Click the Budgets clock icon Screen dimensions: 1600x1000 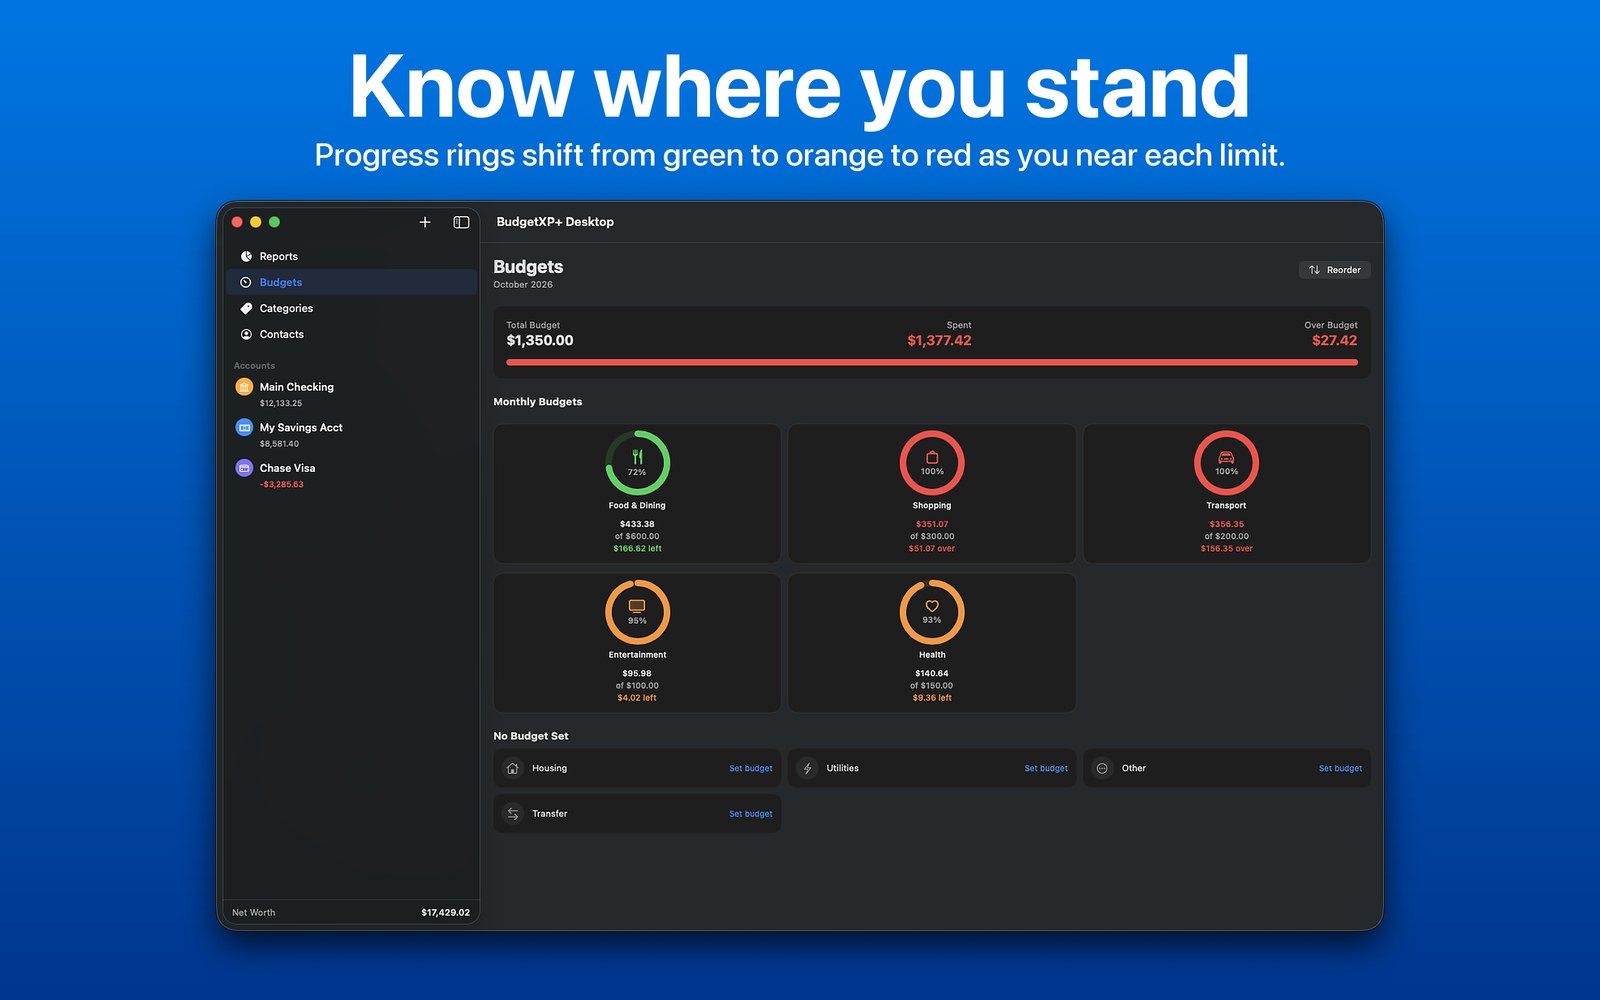pos(246,283)
